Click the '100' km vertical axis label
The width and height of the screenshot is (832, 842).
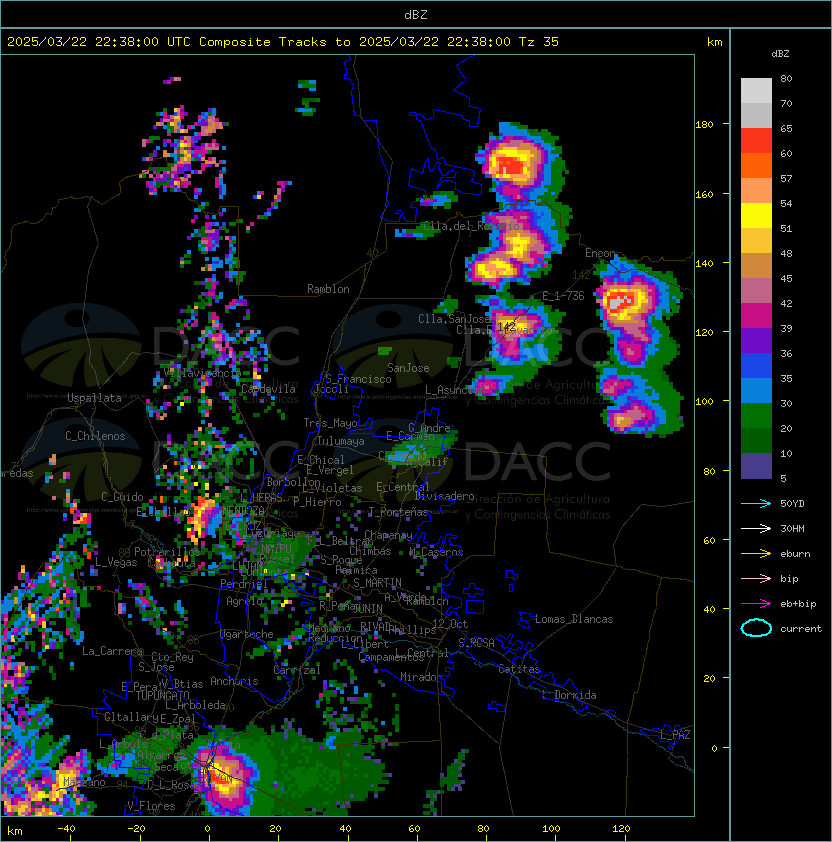click(x=704, y=402)
